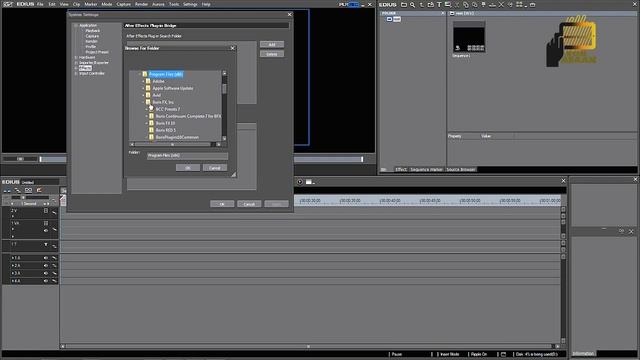Click the Folder name input field
This screenshot has height=360, width=640.
[x=187, y=156]
